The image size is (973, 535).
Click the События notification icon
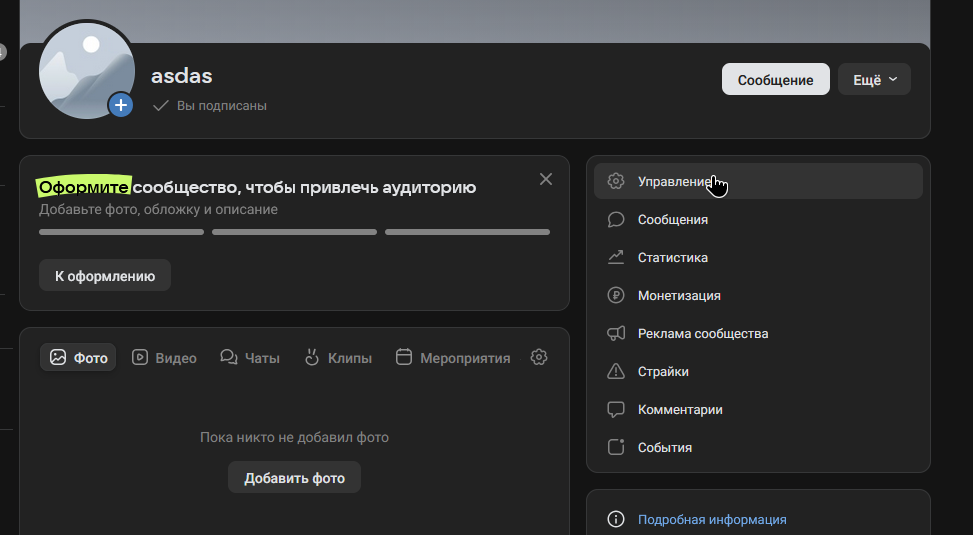(x=616, y=447)
